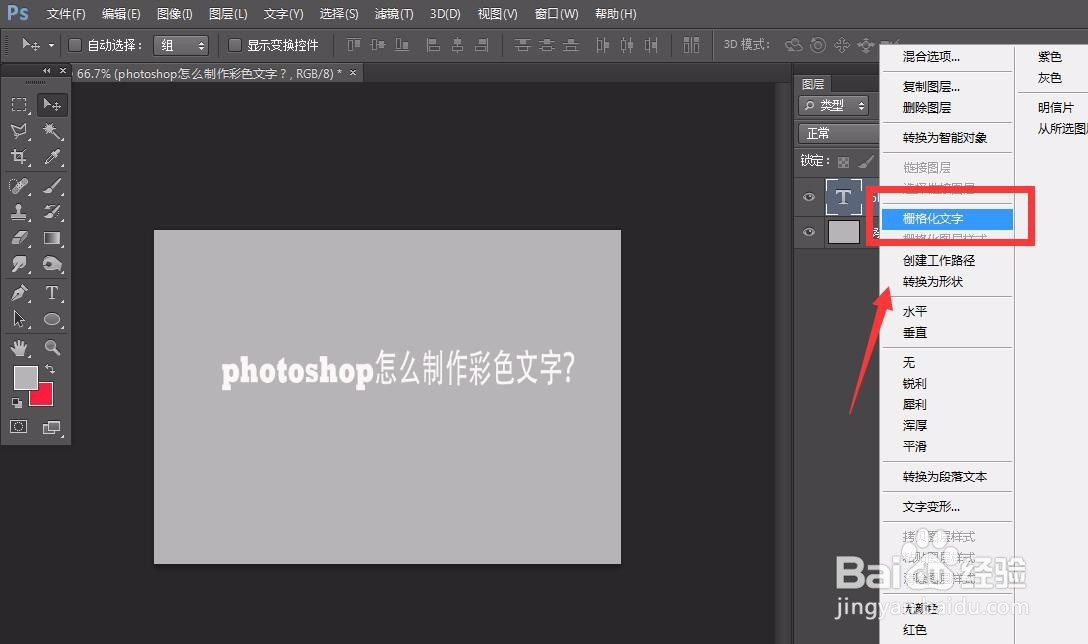Click the text layer T thumbnail
The height and width of the screenshot is (644, 1088).
click(x=844, y=197)
